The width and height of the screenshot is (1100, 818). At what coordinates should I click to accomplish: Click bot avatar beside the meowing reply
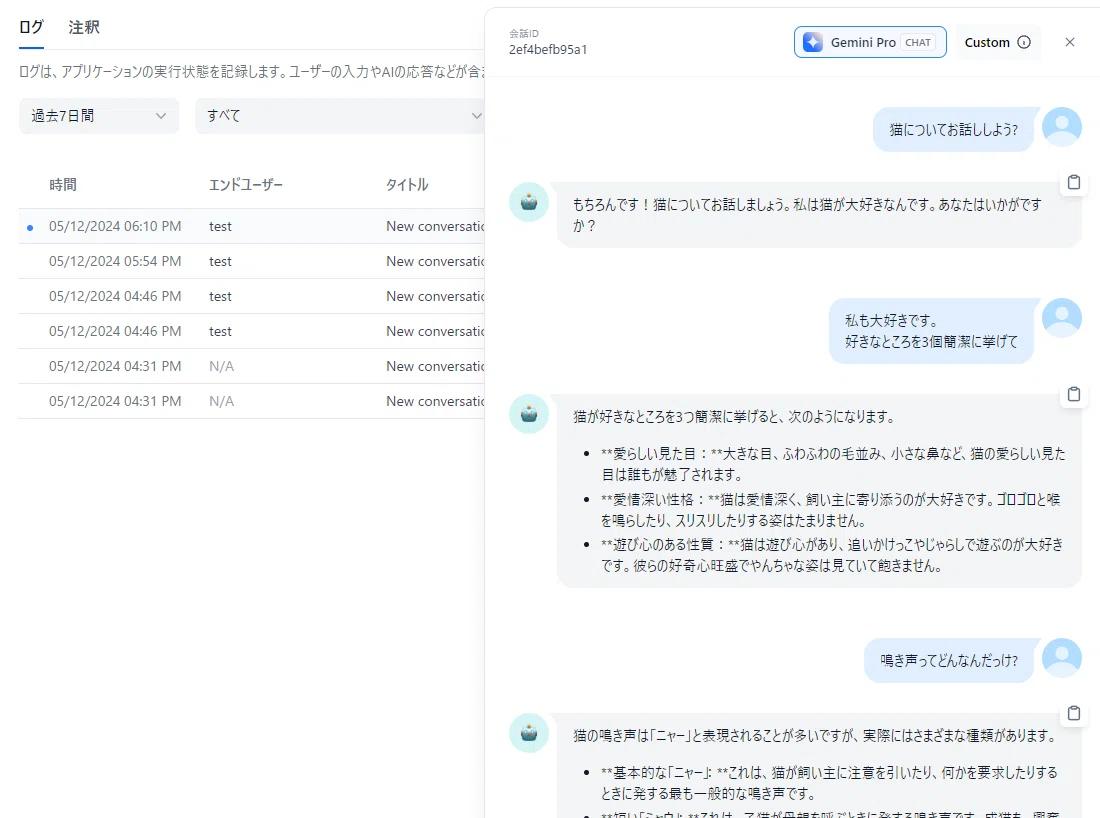[x=529, y=733]
